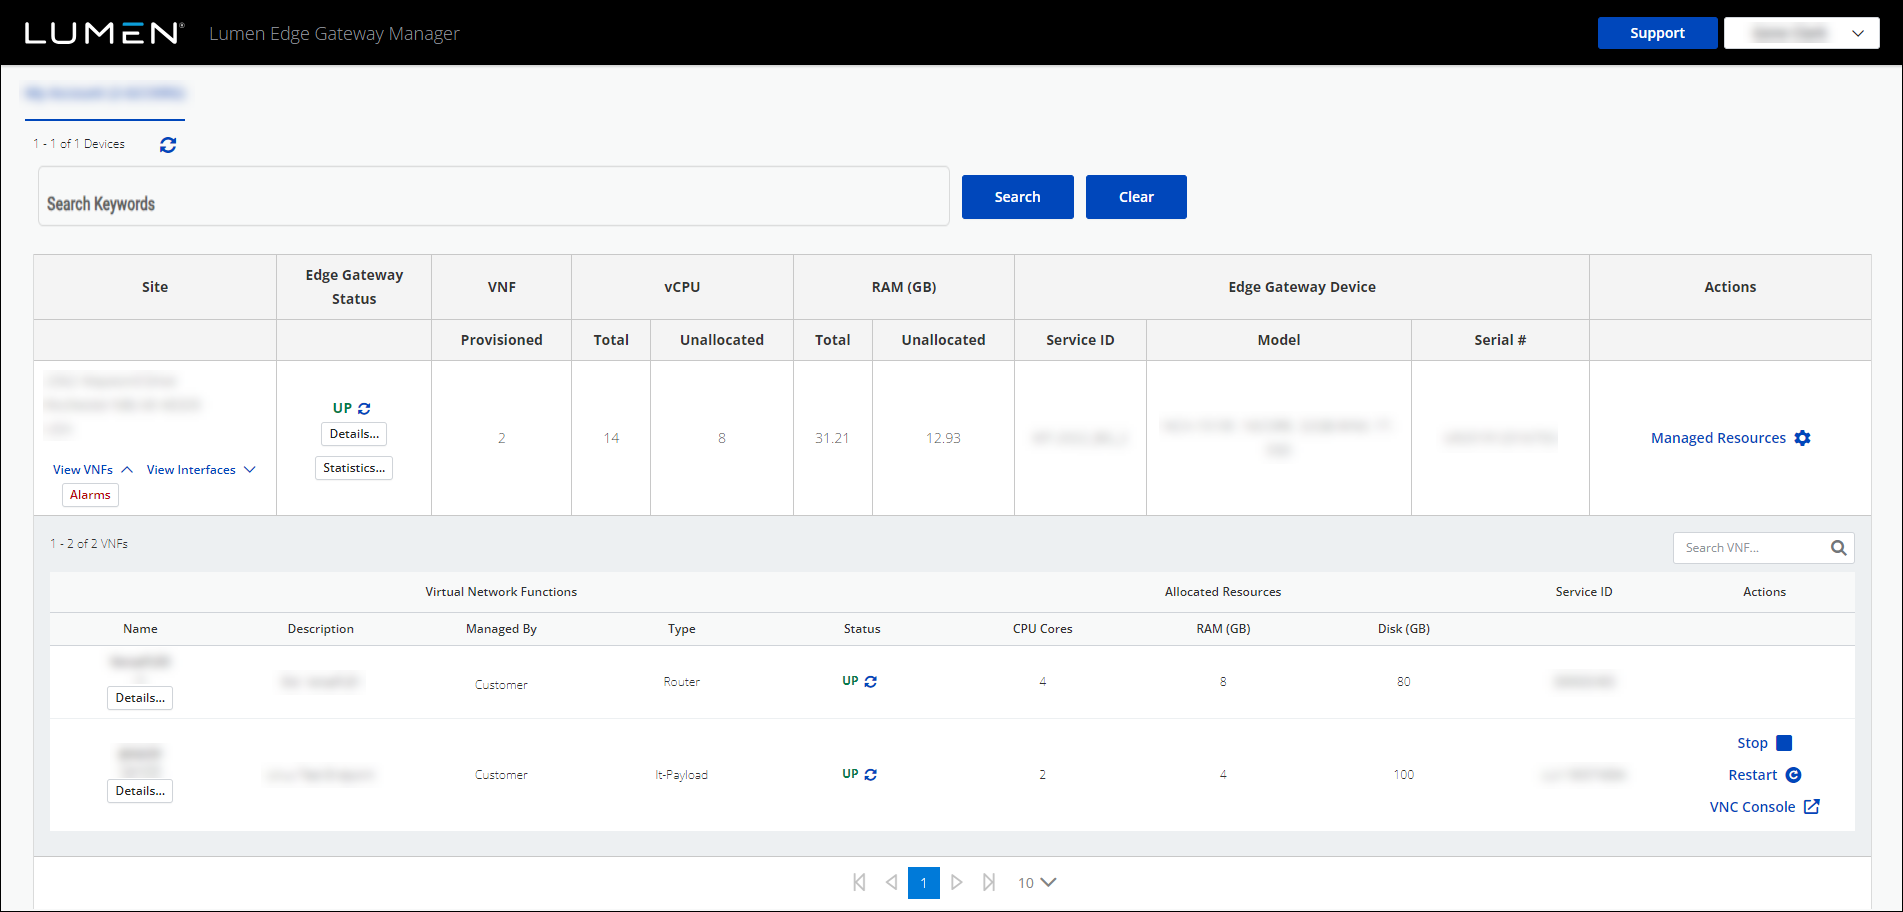Open the account menu in top right
The image size is (1903, 912).
click(1800, 33)
